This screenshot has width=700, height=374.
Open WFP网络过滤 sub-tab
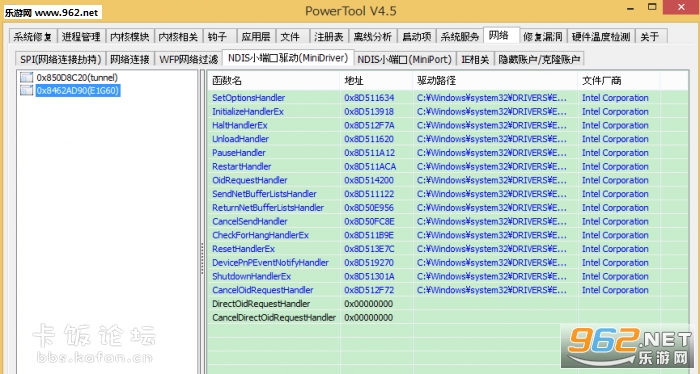188,59
